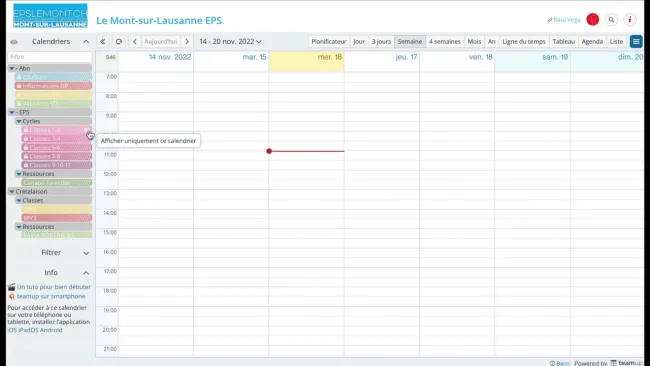Open the 14 - 20 nov. 2022 date picker
The height and width of the screenshot is (366, 650).
point(230,41)
